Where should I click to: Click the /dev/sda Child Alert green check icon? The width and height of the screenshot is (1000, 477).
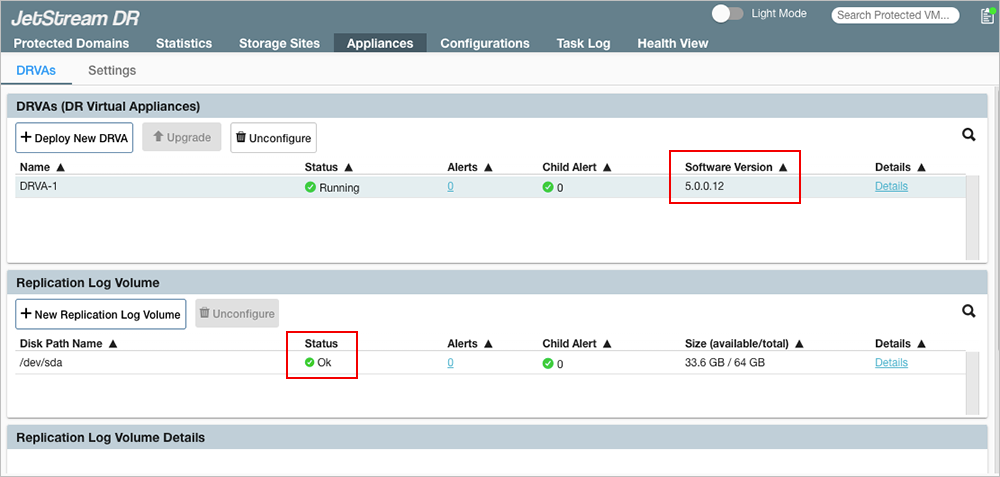coord(548,363)
